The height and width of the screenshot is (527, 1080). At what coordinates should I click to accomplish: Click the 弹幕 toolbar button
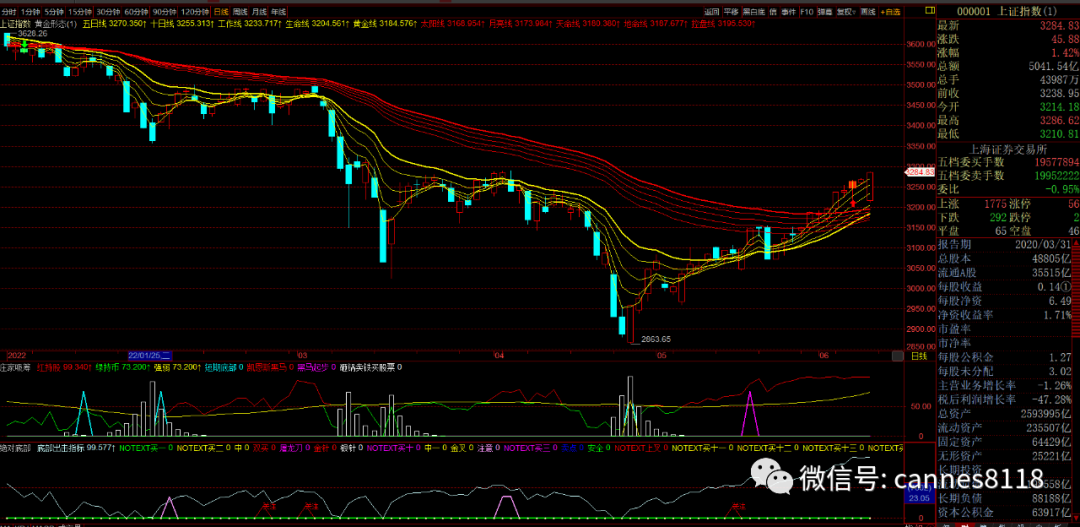pos(824,12)
